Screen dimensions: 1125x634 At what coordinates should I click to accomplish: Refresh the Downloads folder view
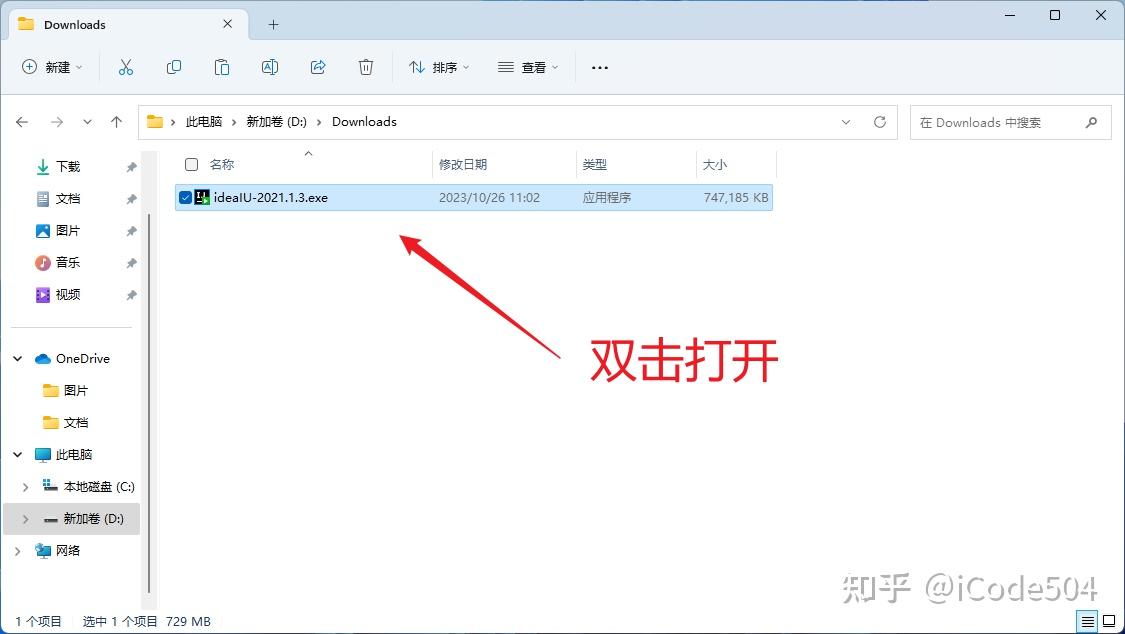coord(879,122)
